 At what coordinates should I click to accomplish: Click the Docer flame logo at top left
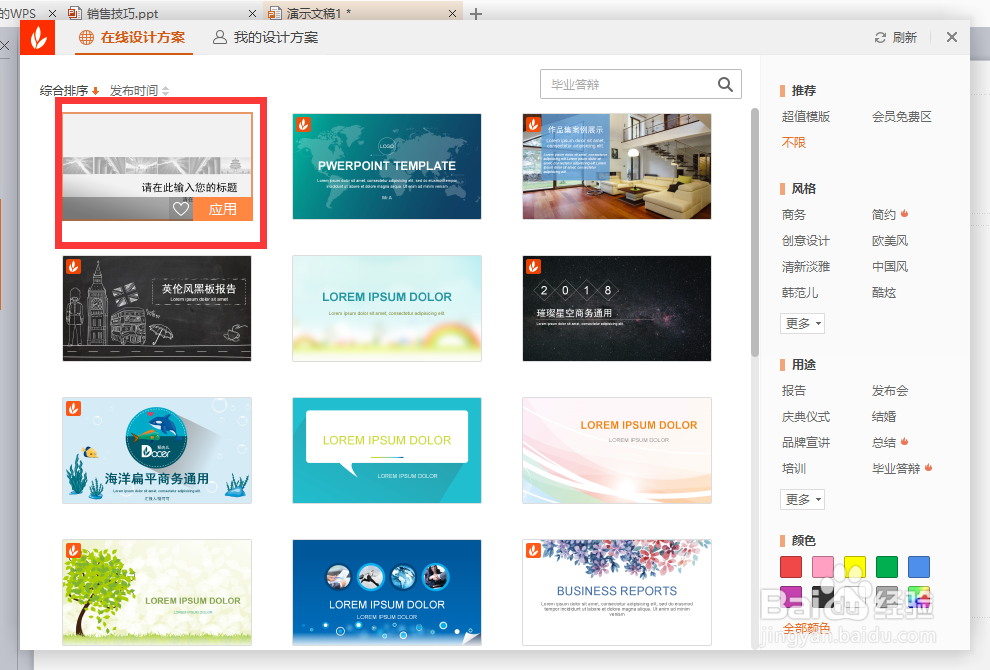point(37,37)
